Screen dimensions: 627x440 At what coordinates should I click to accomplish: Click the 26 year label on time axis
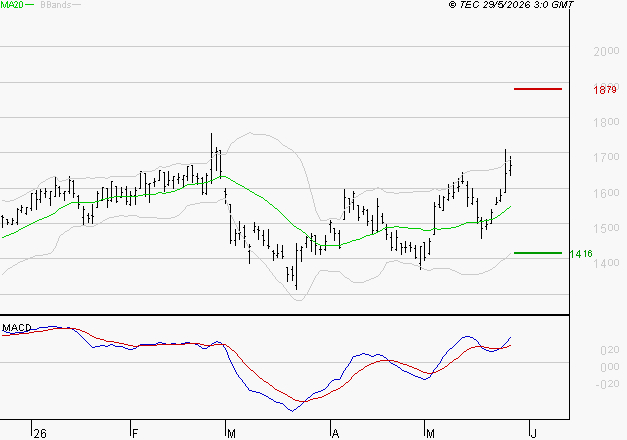coord(40,434)
